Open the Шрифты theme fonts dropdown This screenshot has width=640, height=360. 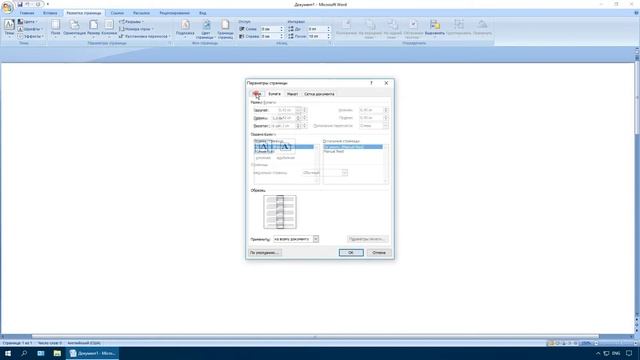pyautogui.click(x=30, y=29)
